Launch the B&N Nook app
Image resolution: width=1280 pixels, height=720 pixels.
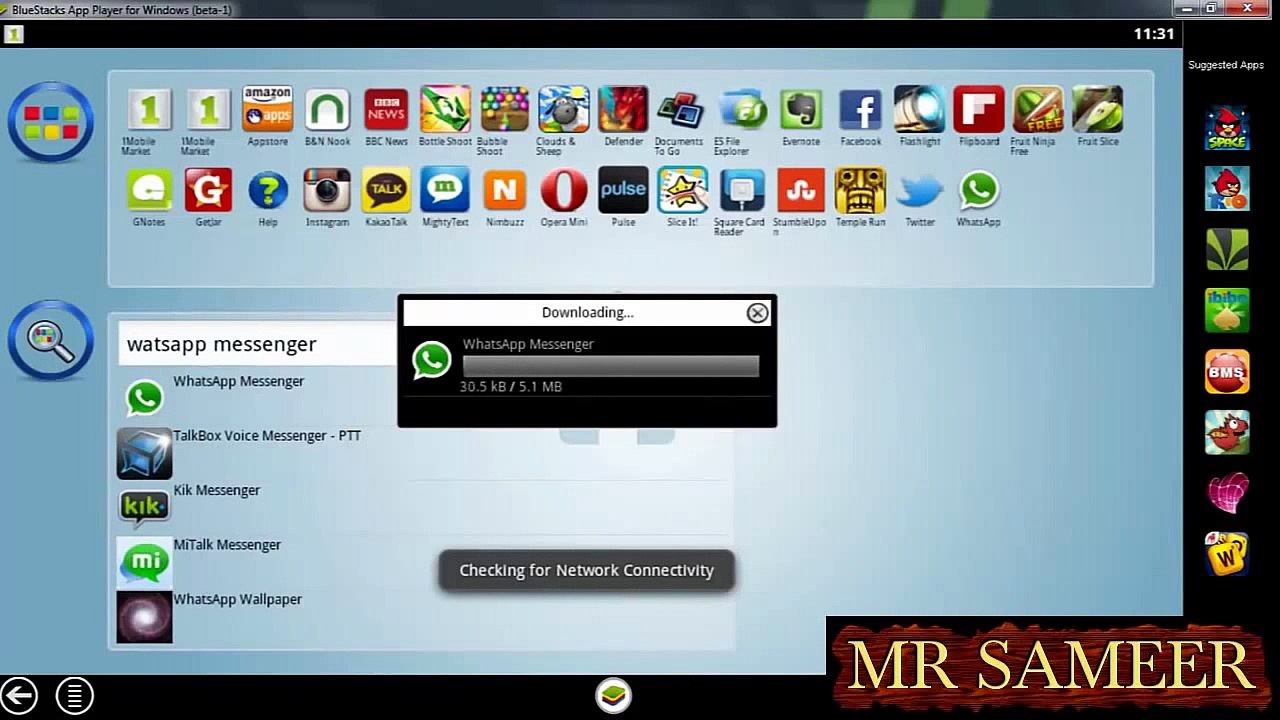coord(327,109)
